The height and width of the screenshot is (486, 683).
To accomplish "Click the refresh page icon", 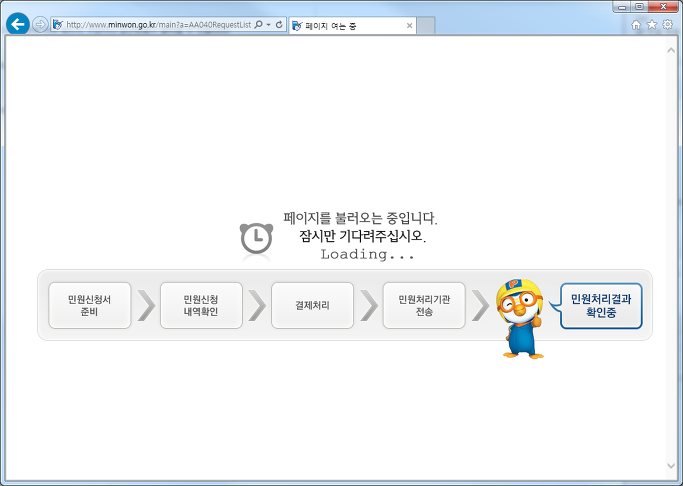I will 279,25.
